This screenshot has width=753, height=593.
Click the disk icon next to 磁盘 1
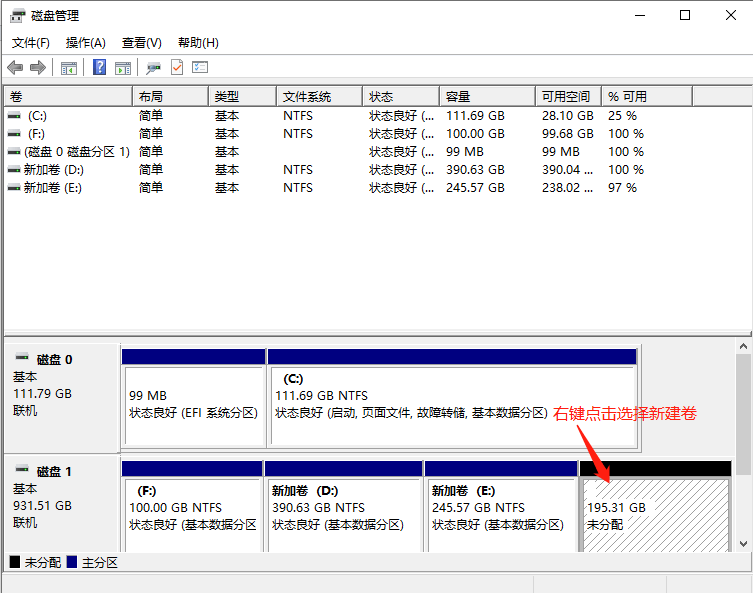click(22, 469)
